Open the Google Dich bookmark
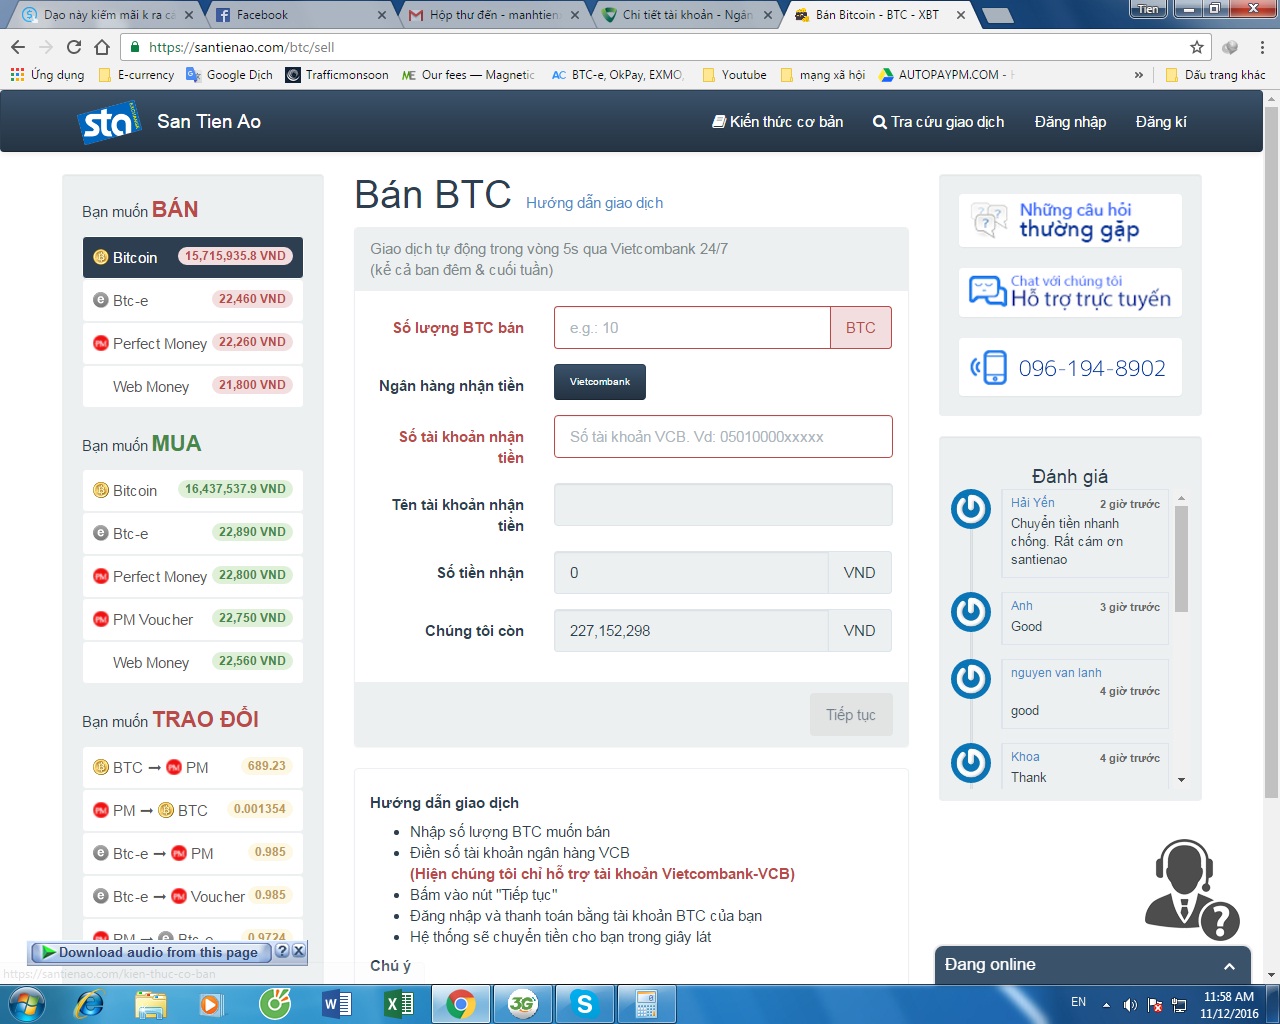Image resolution: width=1280 pixels, height=1024 pixels. coord(229,75)
